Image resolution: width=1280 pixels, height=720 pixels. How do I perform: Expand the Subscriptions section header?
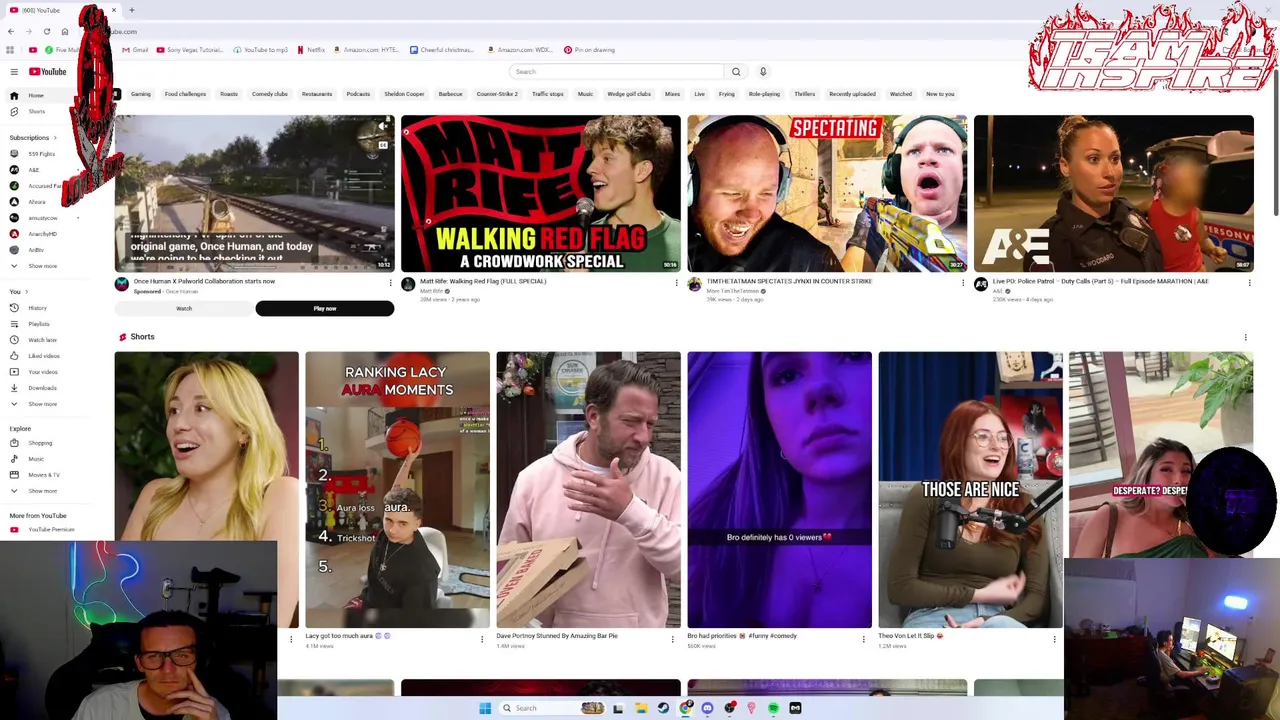pyautogui.click(x=33, y=138)
